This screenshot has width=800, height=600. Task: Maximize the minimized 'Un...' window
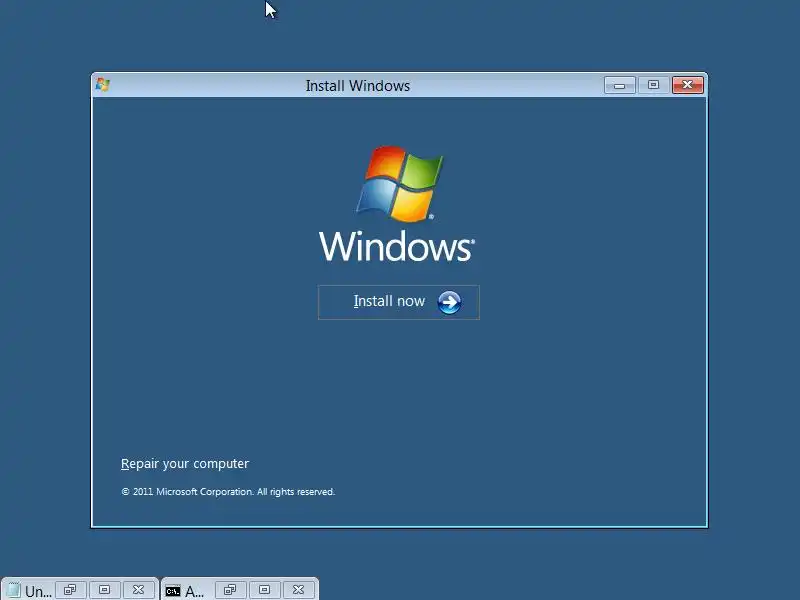104,590
